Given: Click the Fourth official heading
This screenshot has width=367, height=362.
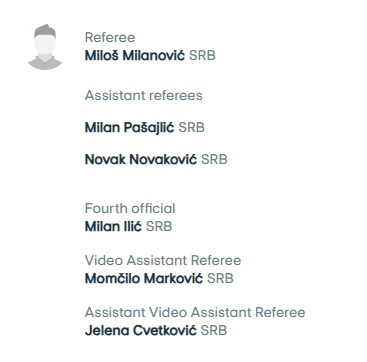Looking at the screenshot, I should point(130,209).
